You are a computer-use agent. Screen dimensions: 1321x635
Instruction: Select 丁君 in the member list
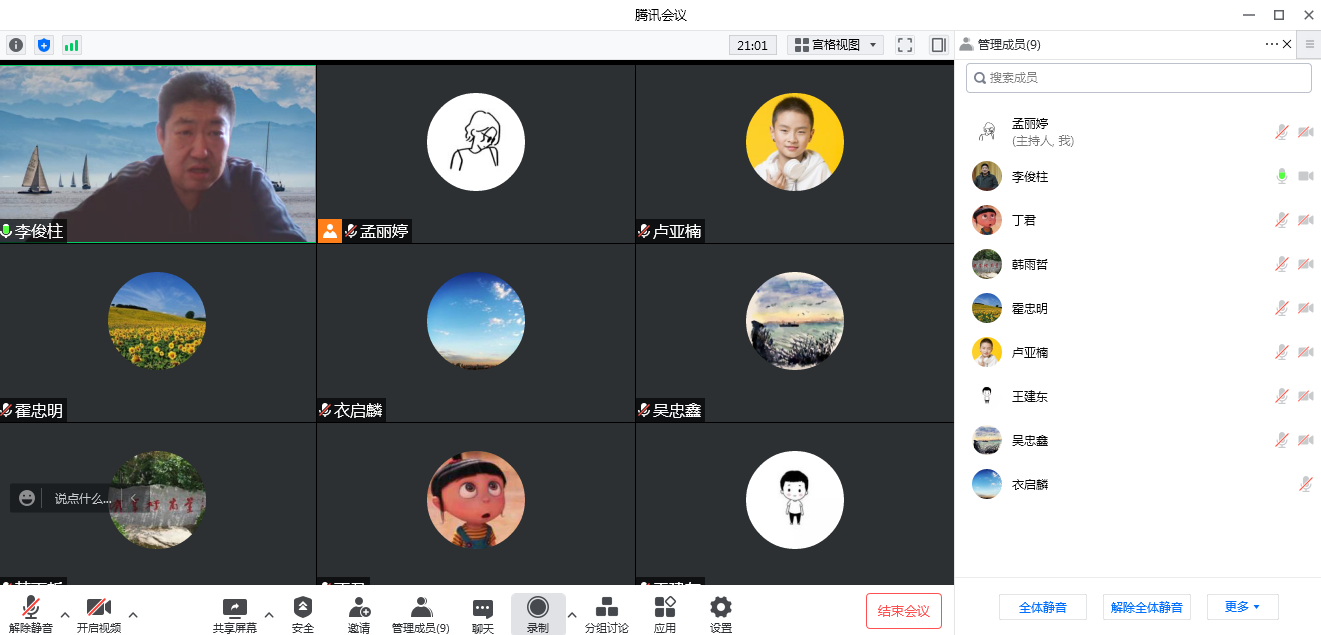tap(1024, 221)
